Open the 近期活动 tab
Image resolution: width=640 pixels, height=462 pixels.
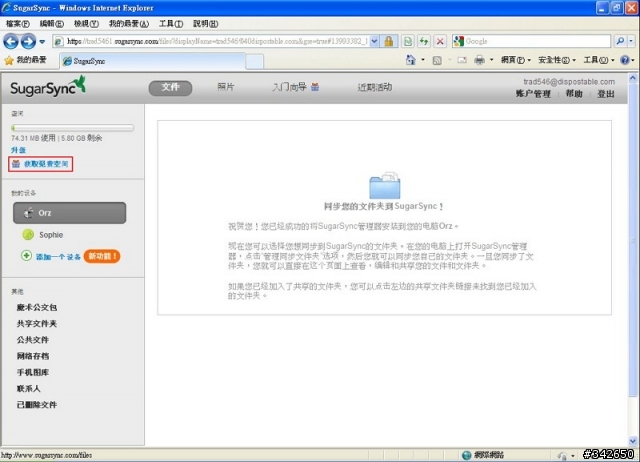tap(375, 87)
